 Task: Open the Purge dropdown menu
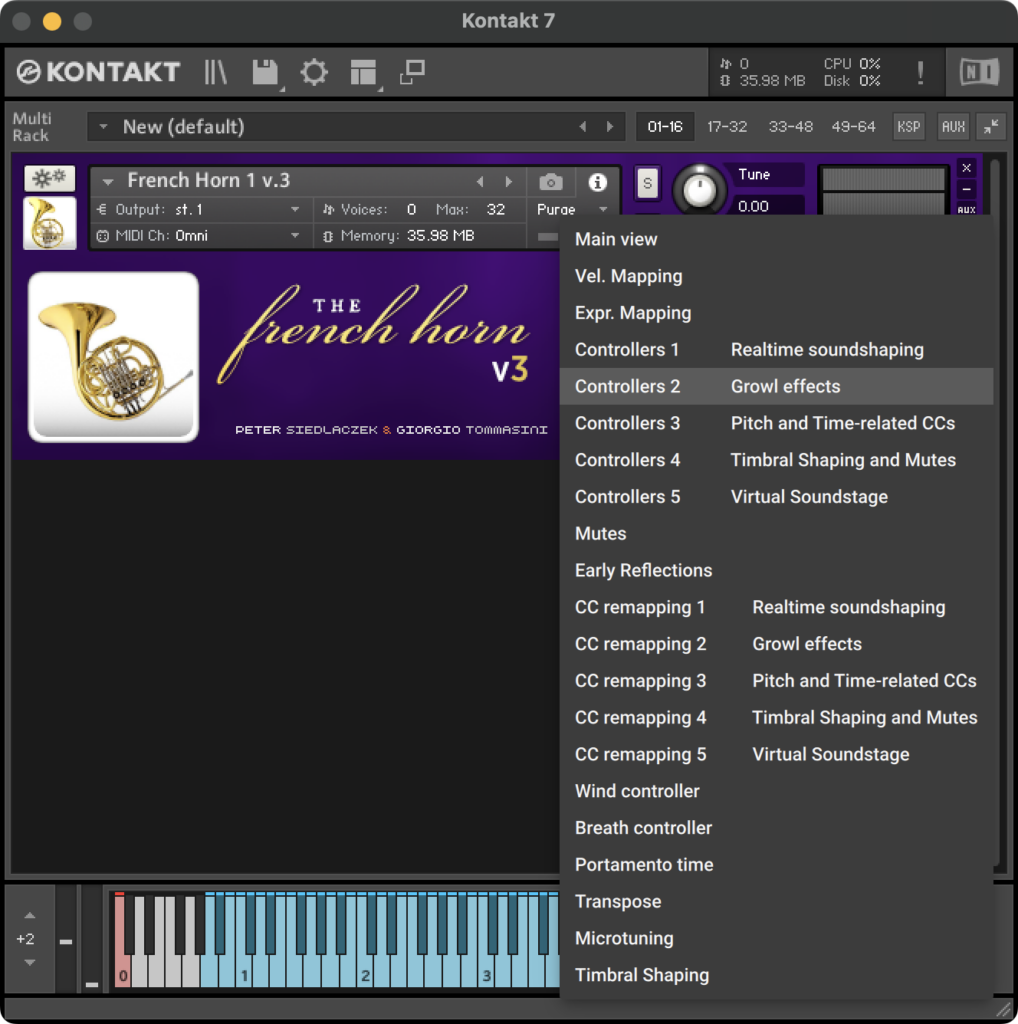573,210
